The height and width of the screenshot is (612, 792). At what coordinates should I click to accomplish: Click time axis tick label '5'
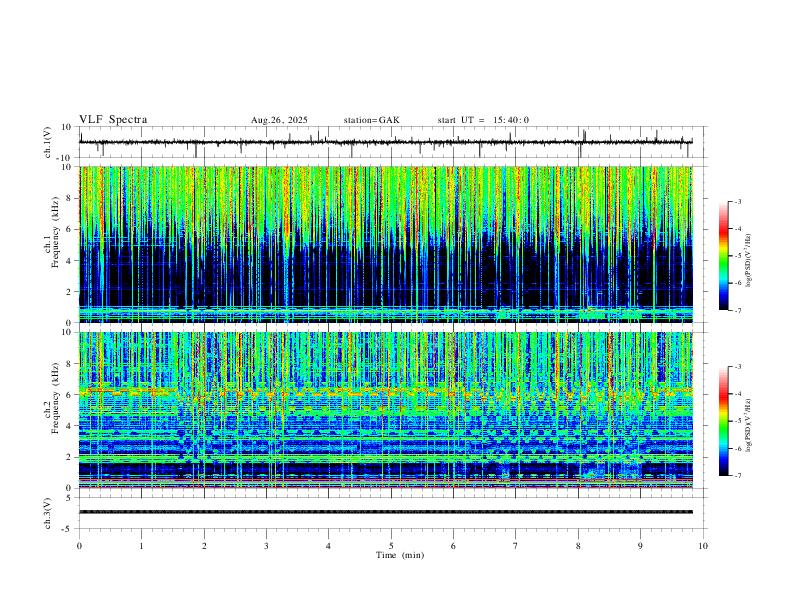tap(391, 546)
